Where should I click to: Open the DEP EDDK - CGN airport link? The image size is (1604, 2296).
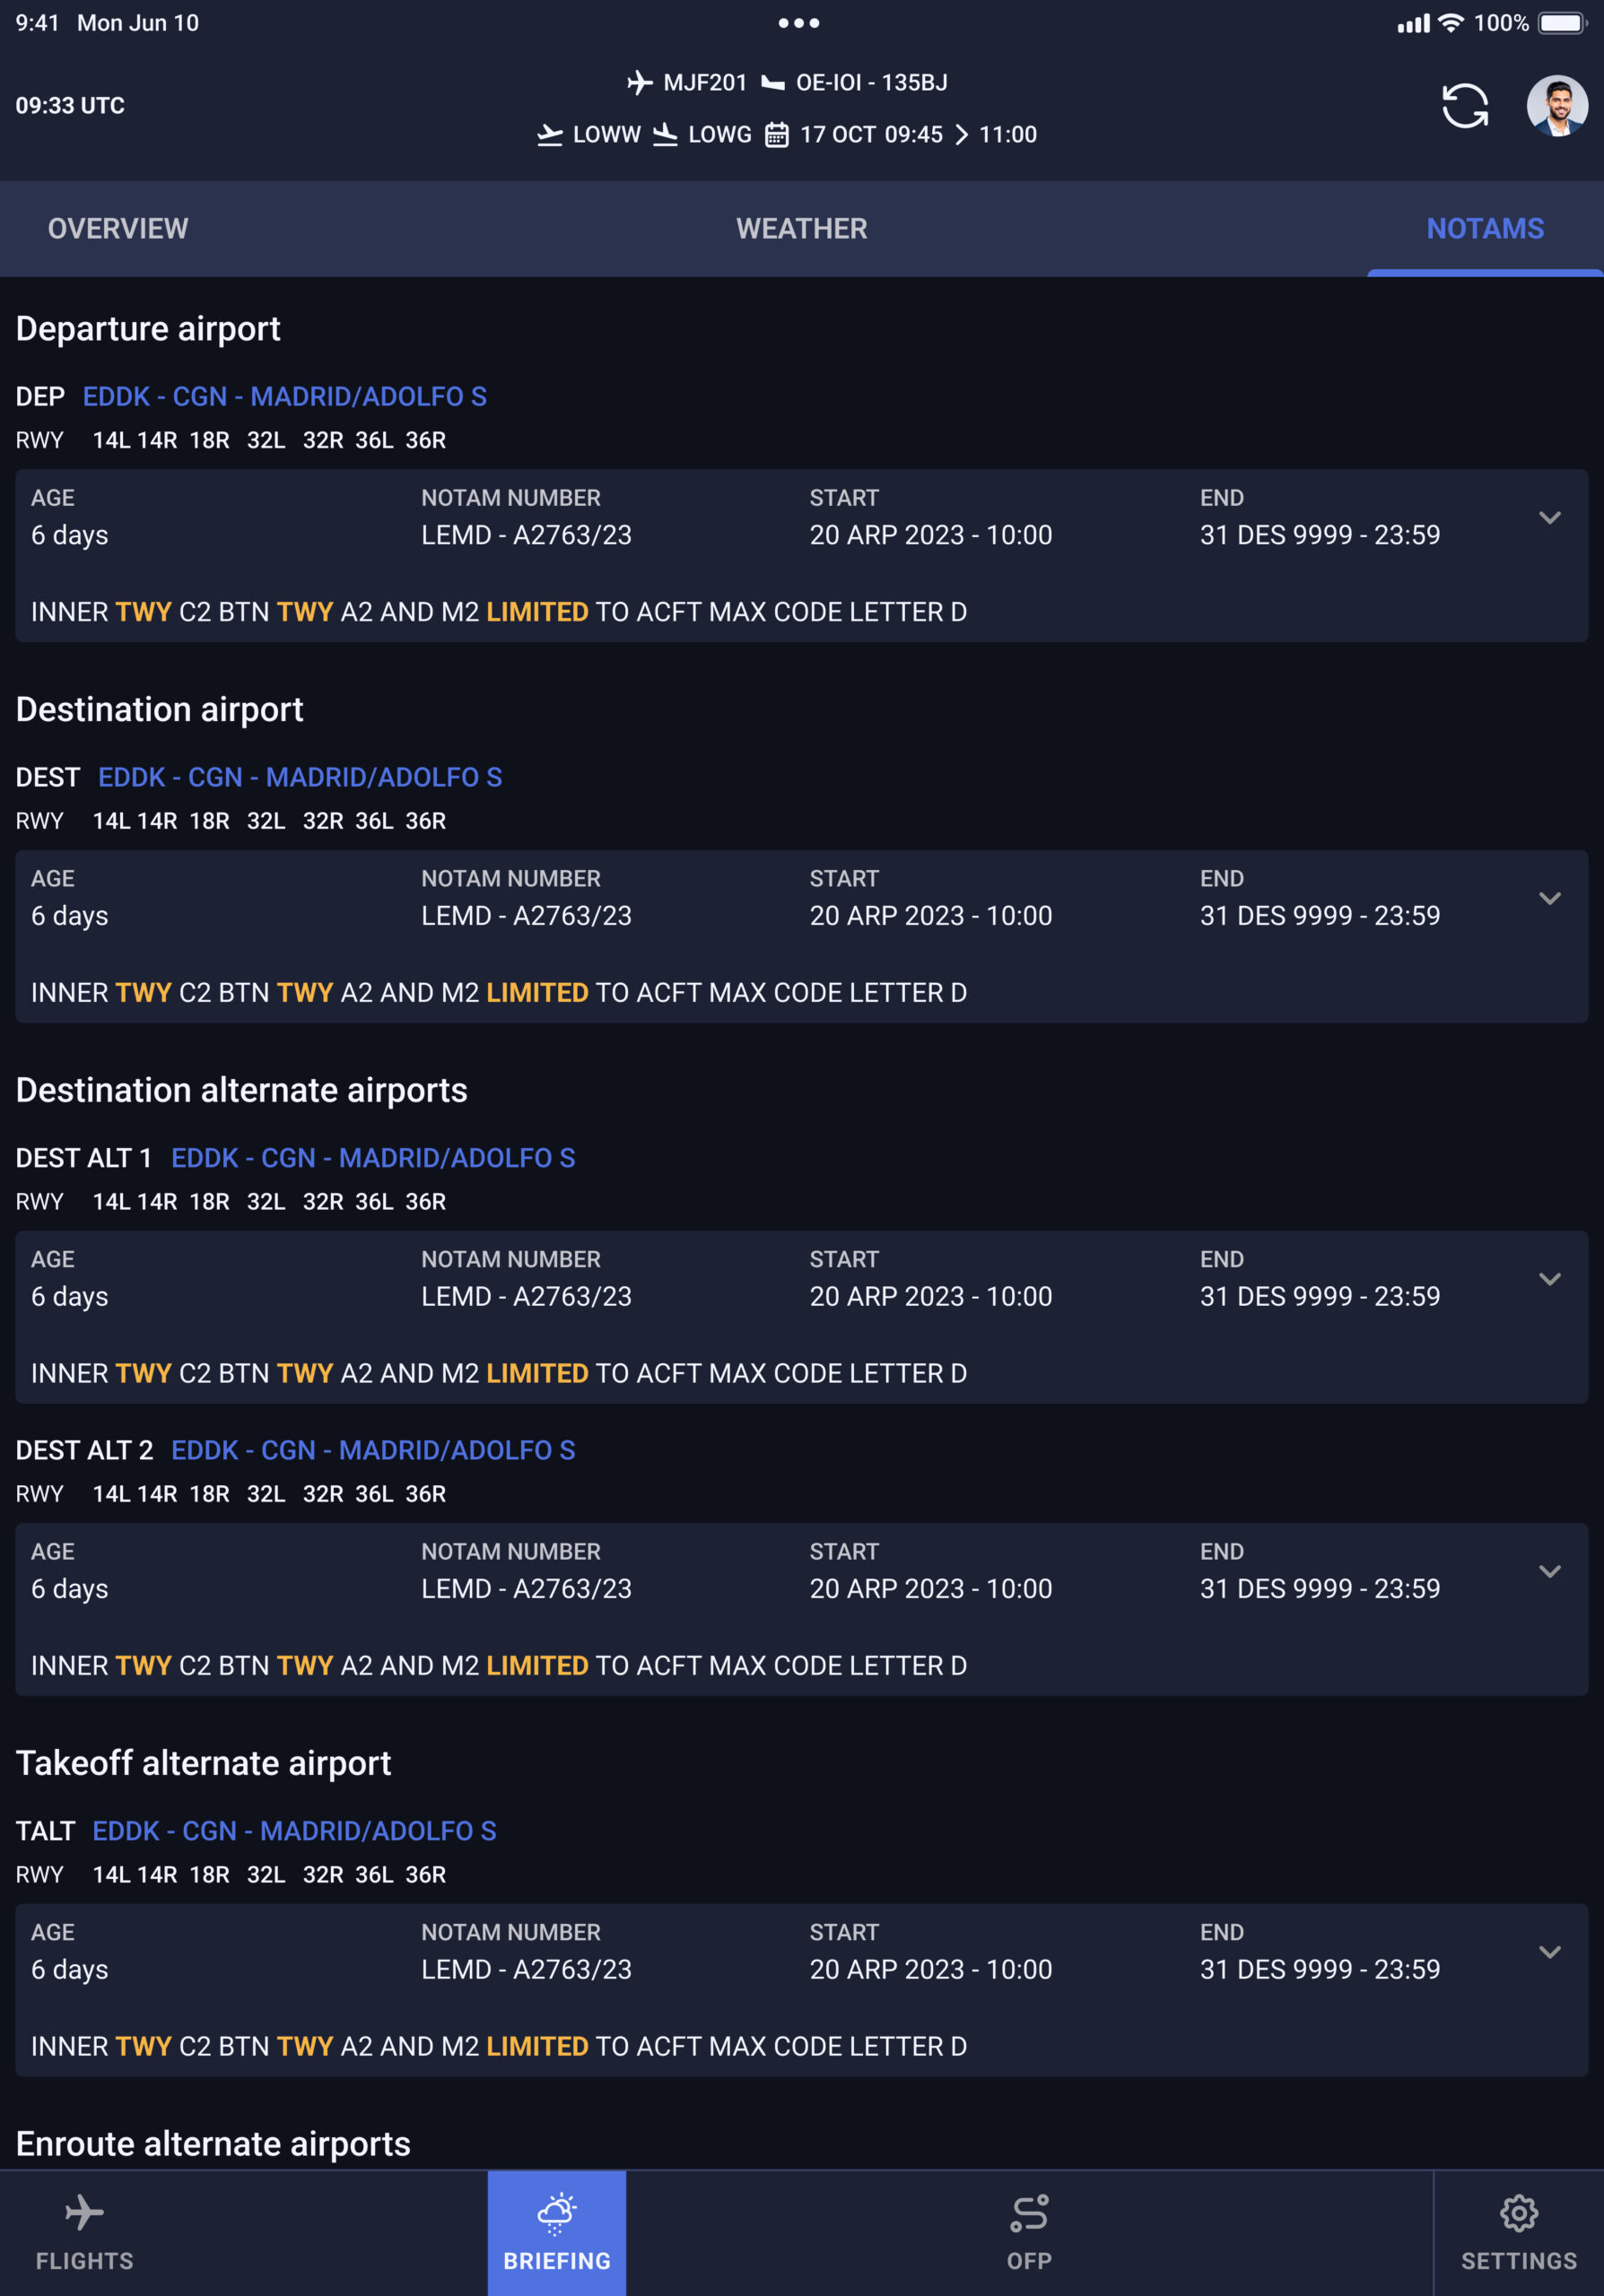[x=285, y=397]
